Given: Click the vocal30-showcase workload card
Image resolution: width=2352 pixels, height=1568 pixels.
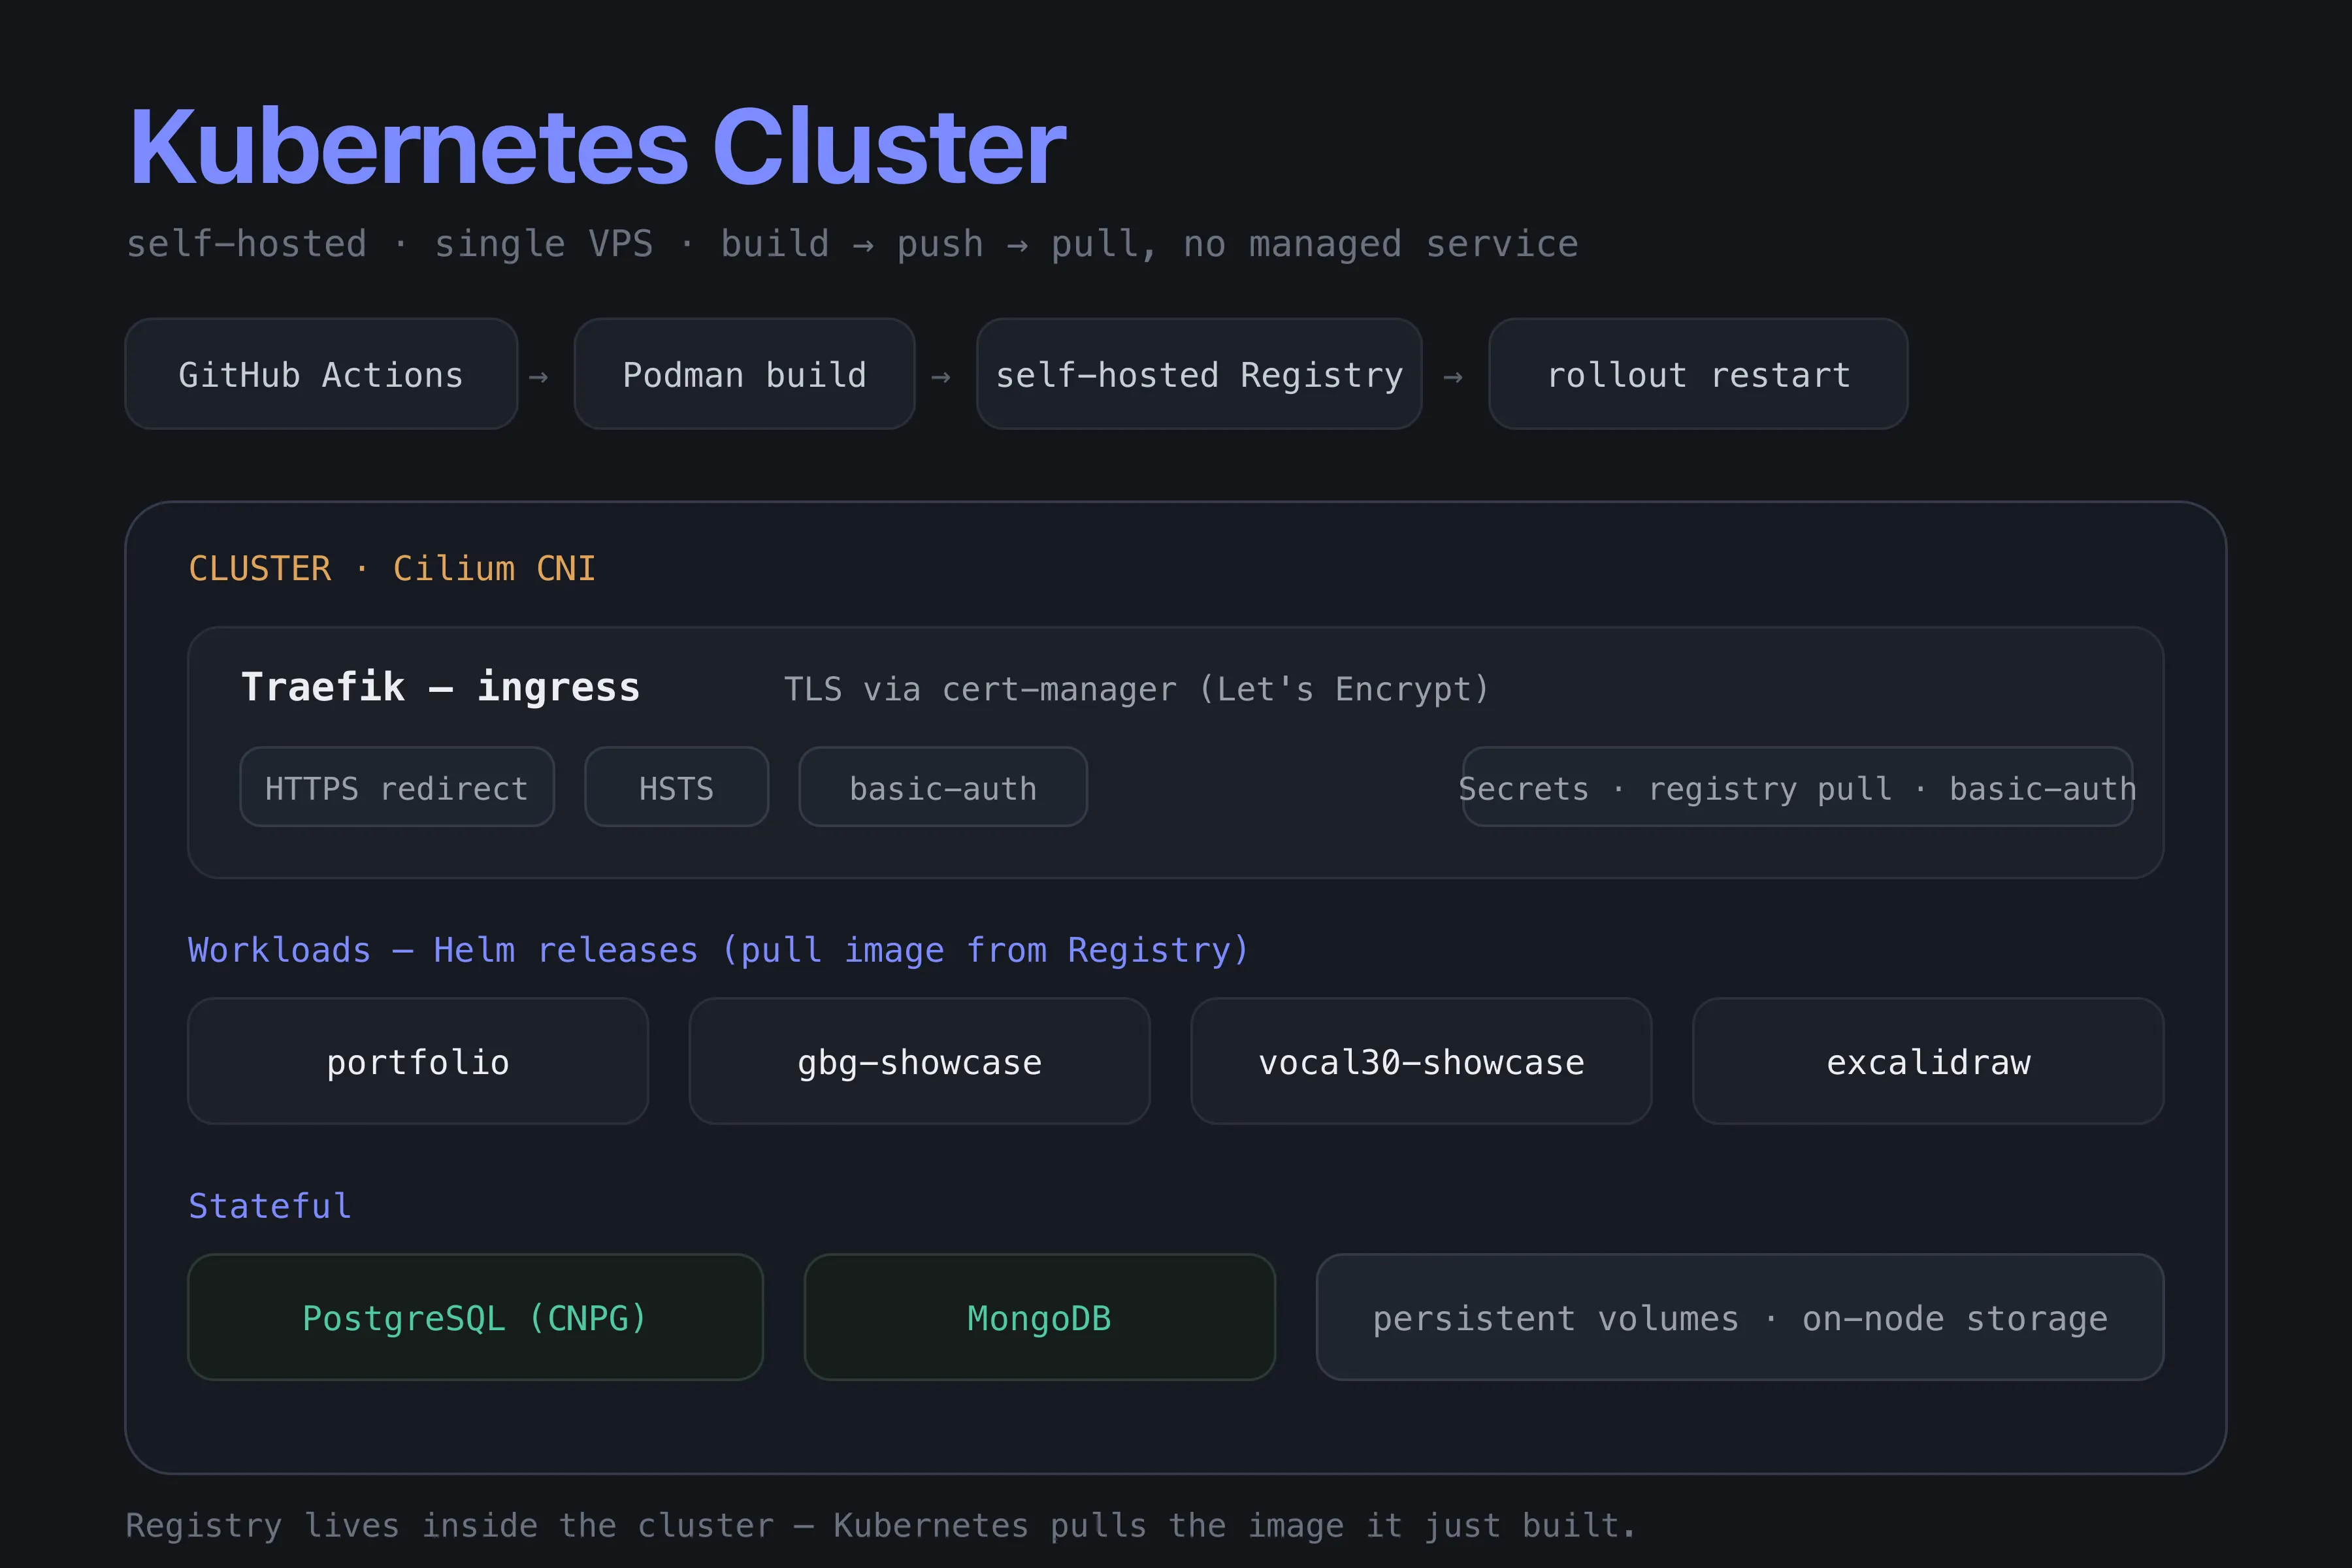Looking at the screenshot, I should tap(1421, 1061).
